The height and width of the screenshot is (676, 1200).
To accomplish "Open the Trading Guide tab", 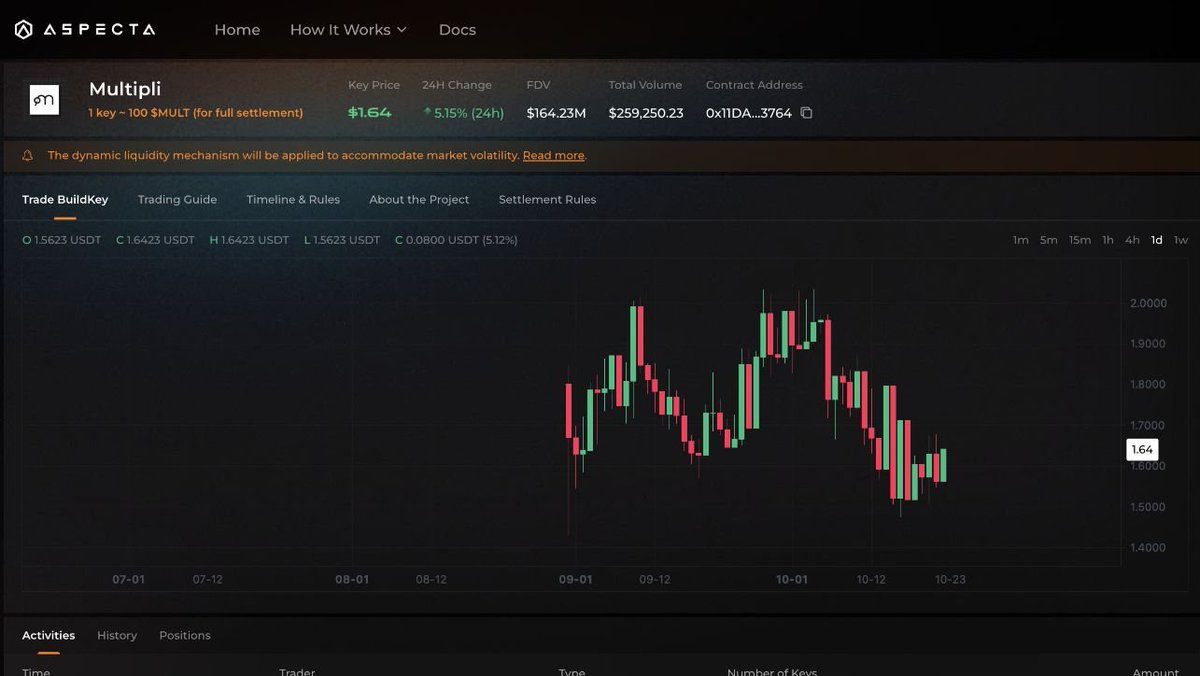I will coord(177,200).
